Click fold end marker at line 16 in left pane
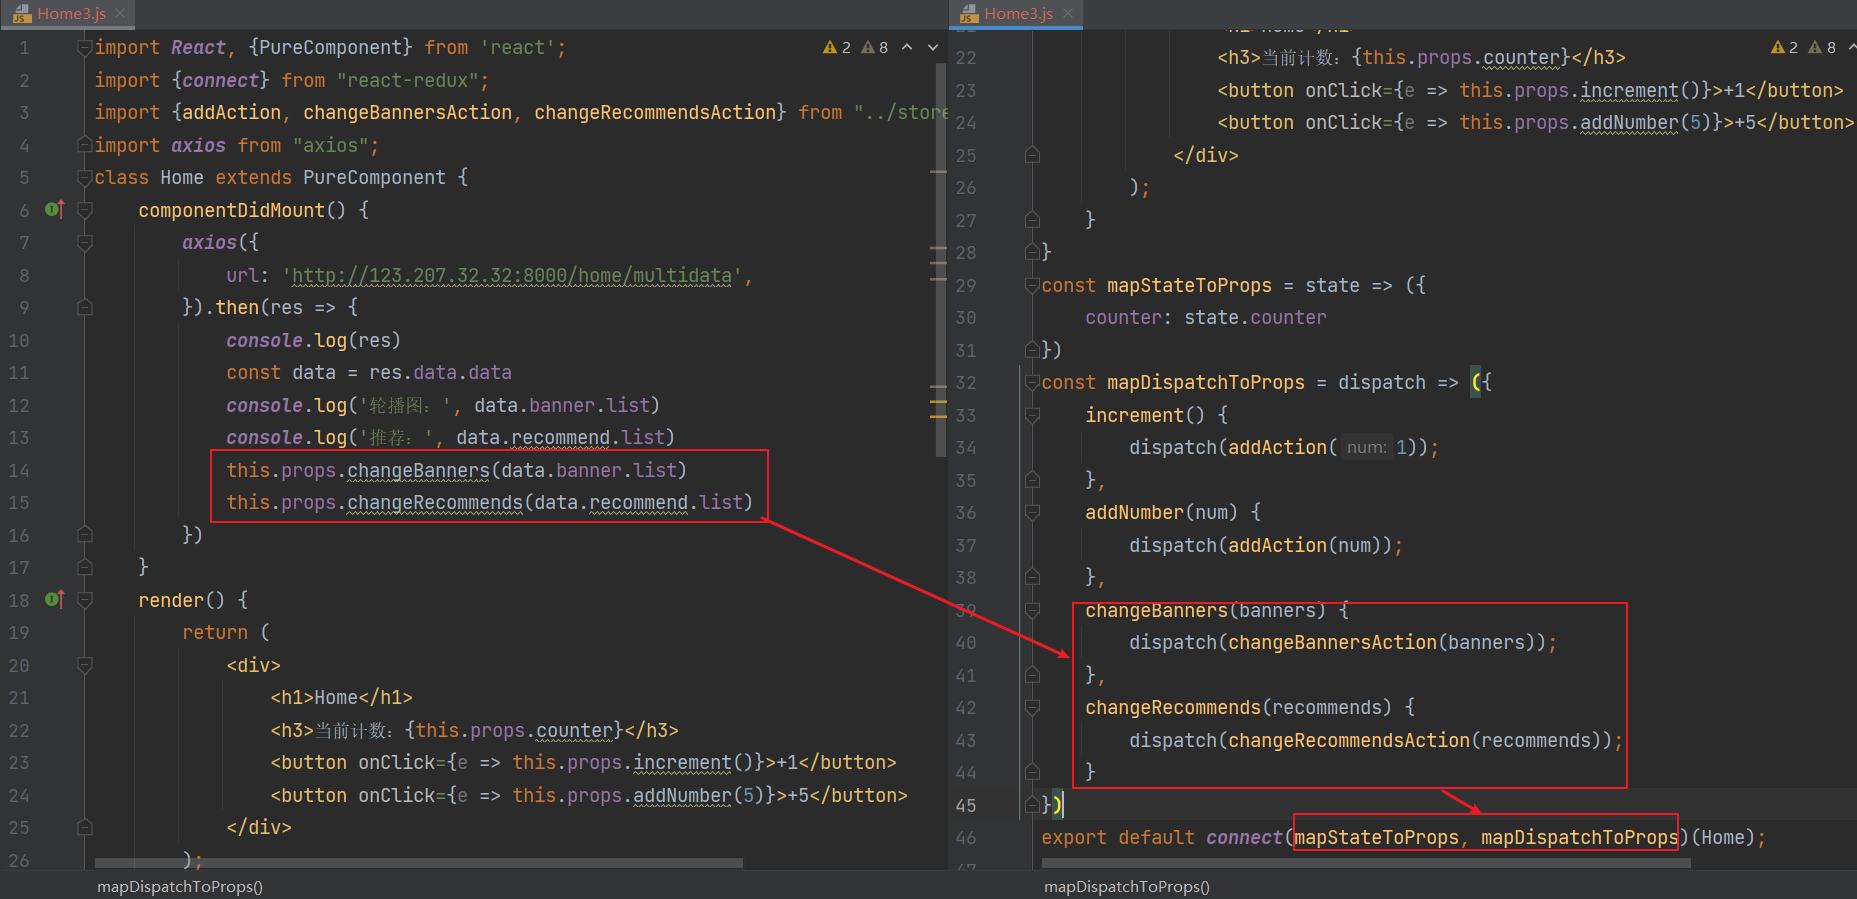This screenshot has height=899, width=1857. click(85, 535)
